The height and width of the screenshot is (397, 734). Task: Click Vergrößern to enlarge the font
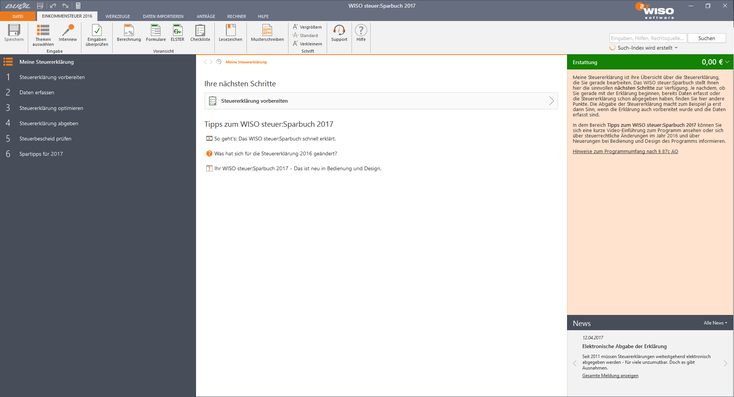click(307, 27)
